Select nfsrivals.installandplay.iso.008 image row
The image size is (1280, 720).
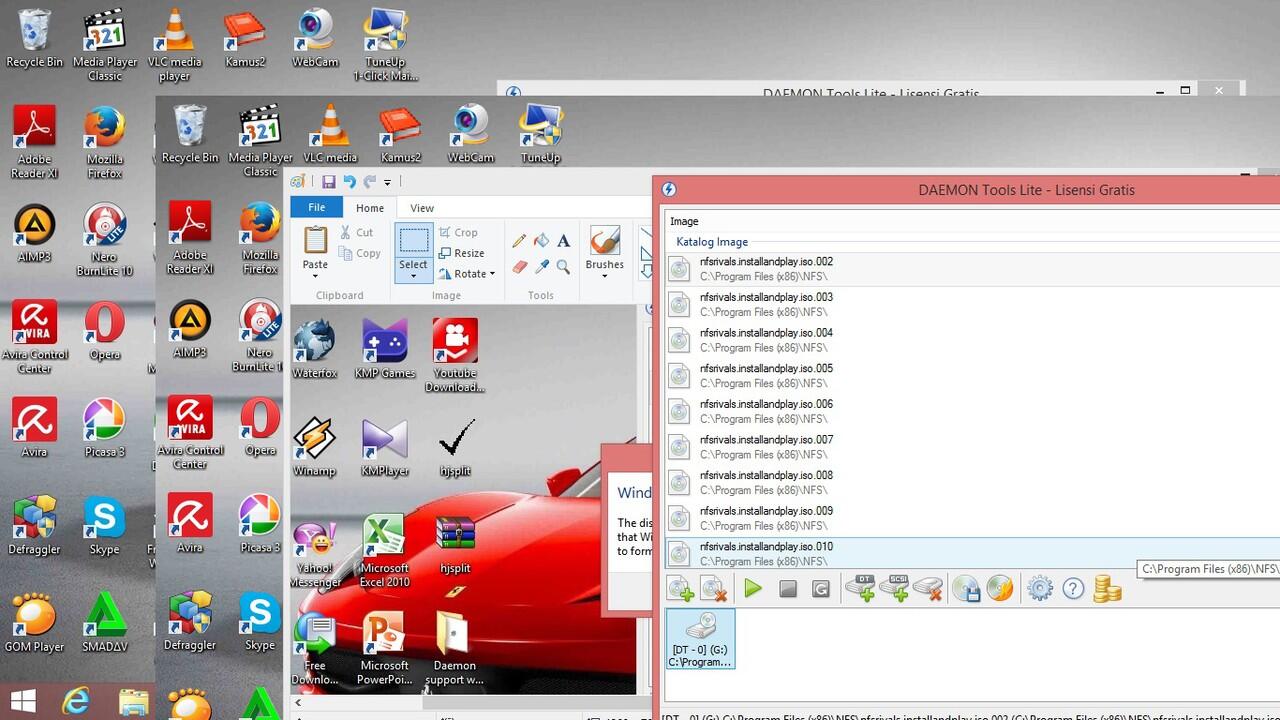[972, 483]
